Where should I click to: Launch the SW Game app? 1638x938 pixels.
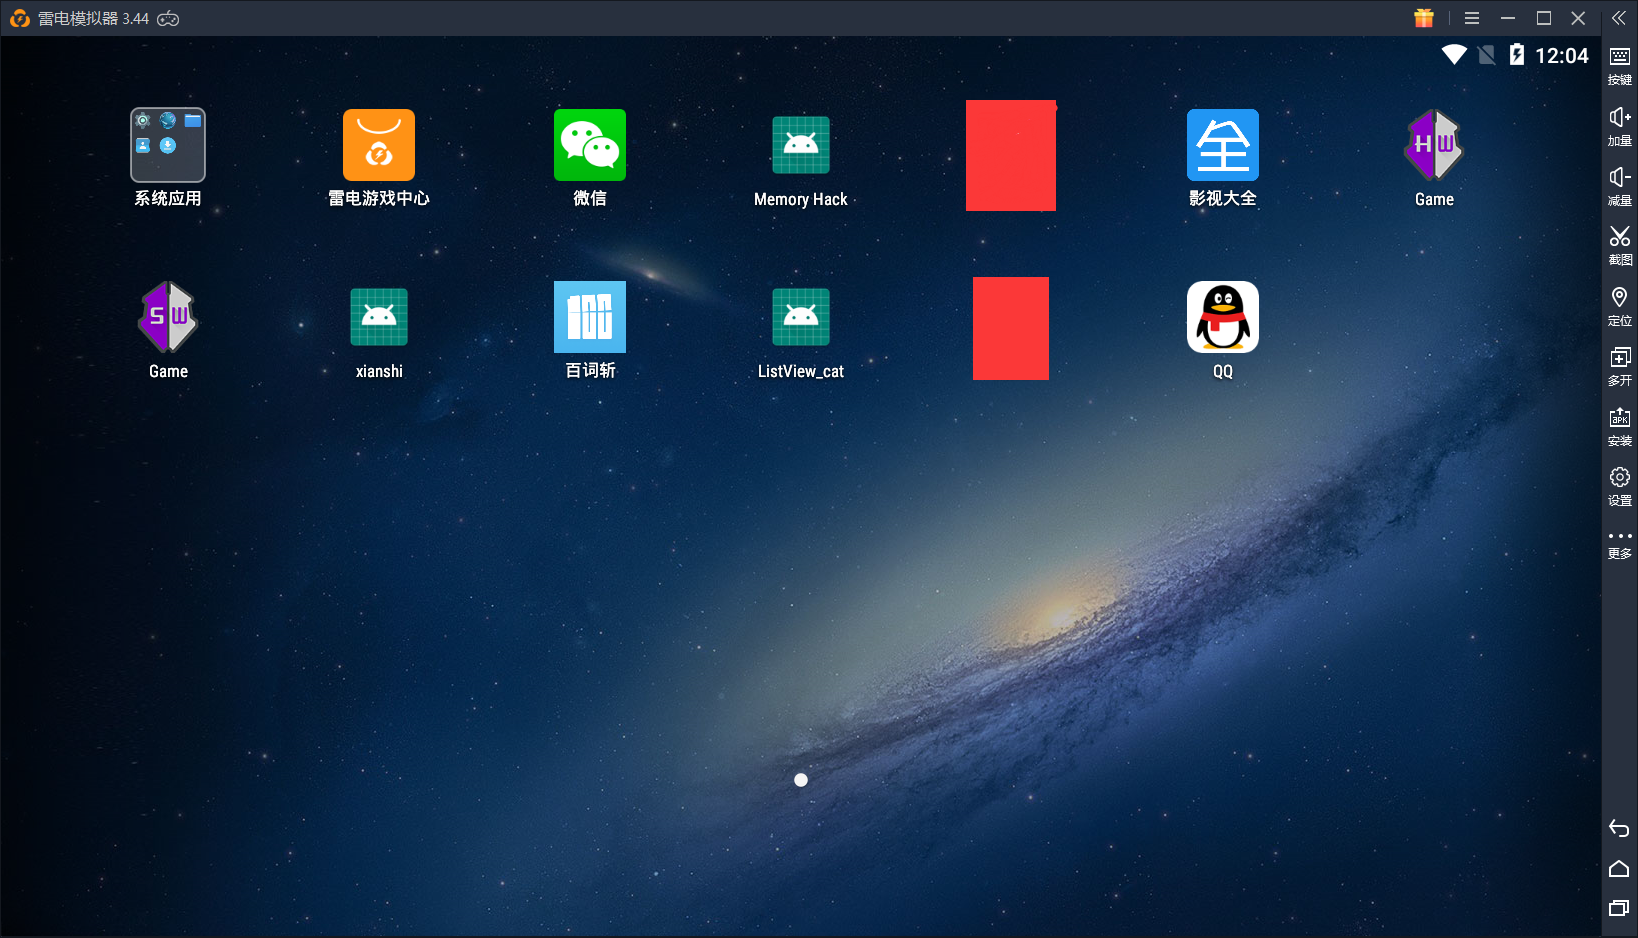pos(168,317)
